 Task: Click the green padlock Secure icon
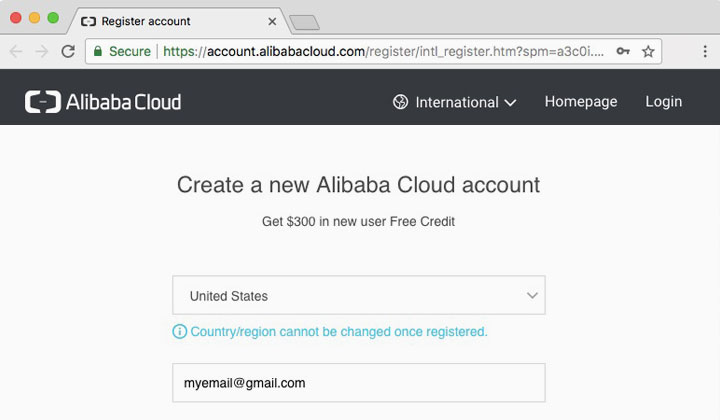pyautogui.click(x=97, y=51)
